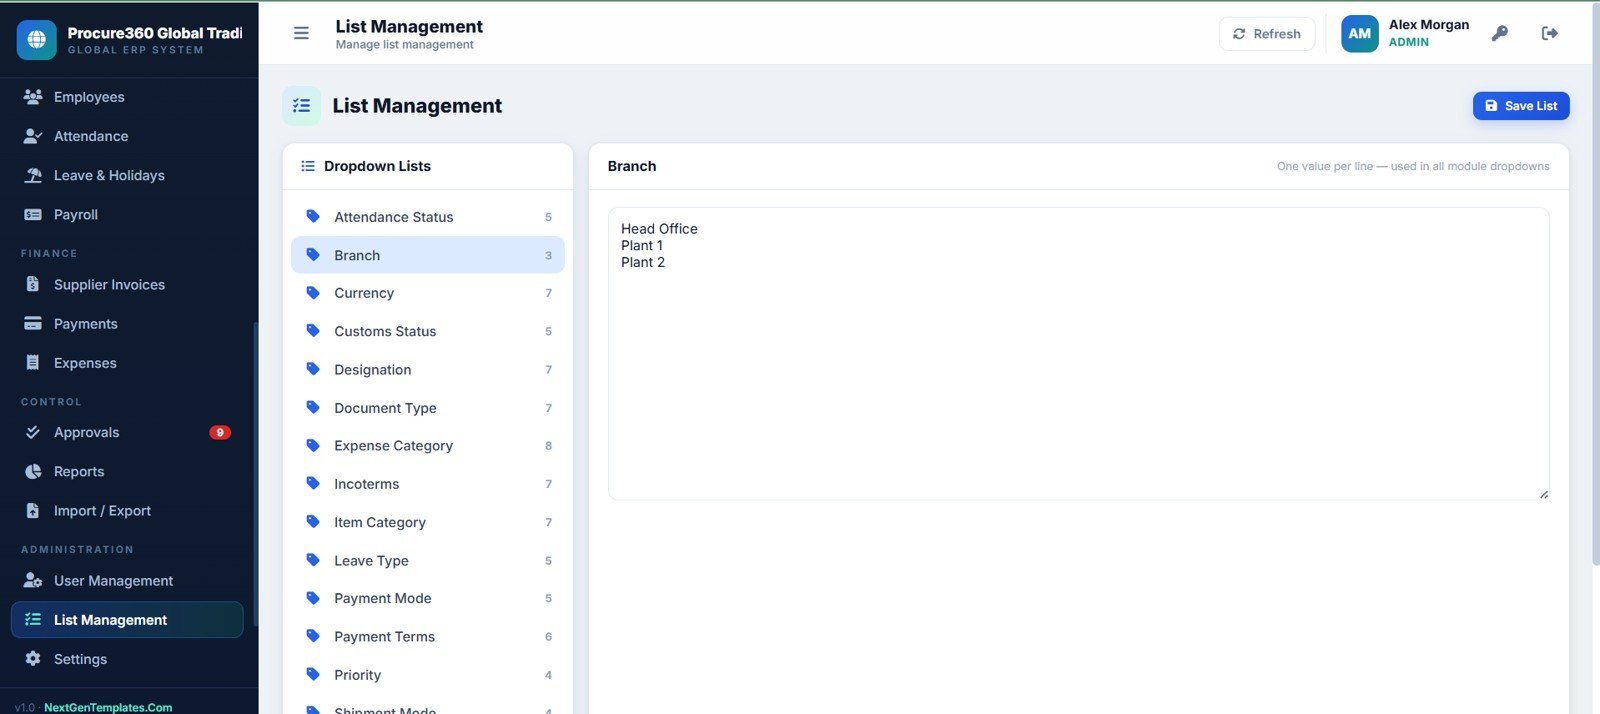Select the Payment Terms list

[428, 636]
